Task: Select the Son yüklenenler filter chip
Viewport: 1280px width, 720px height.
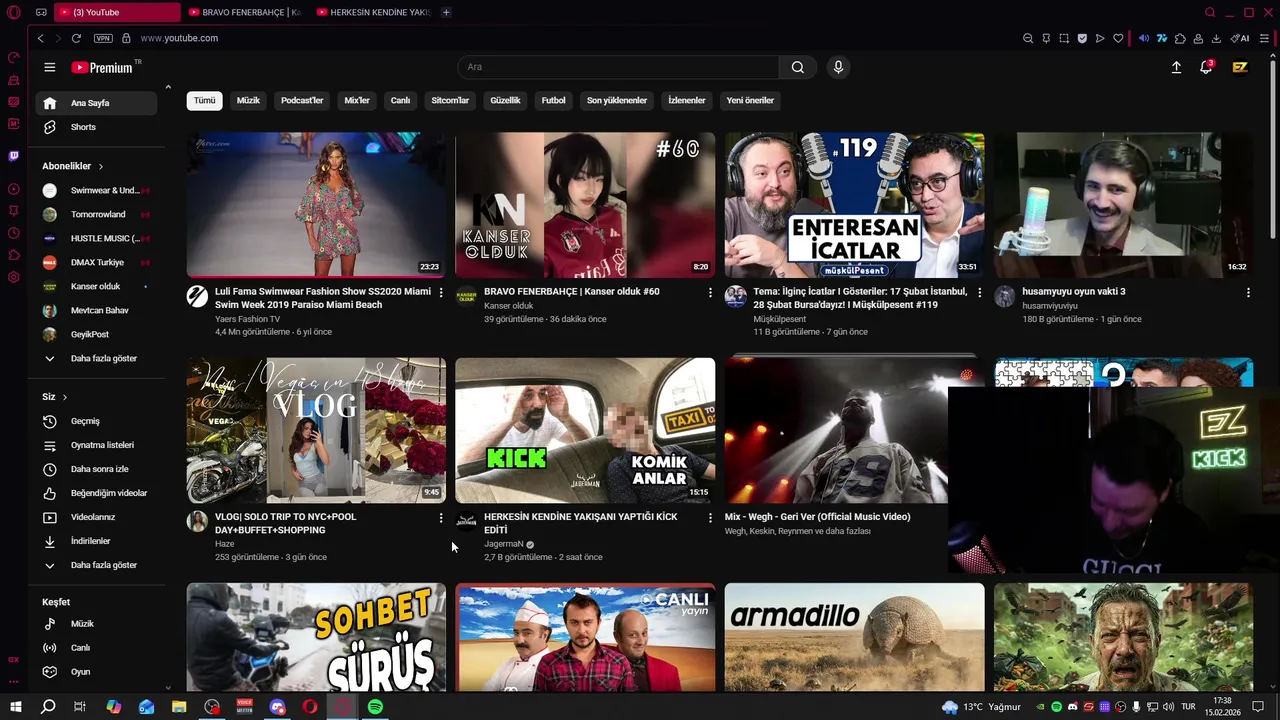Action: (617, 100)
